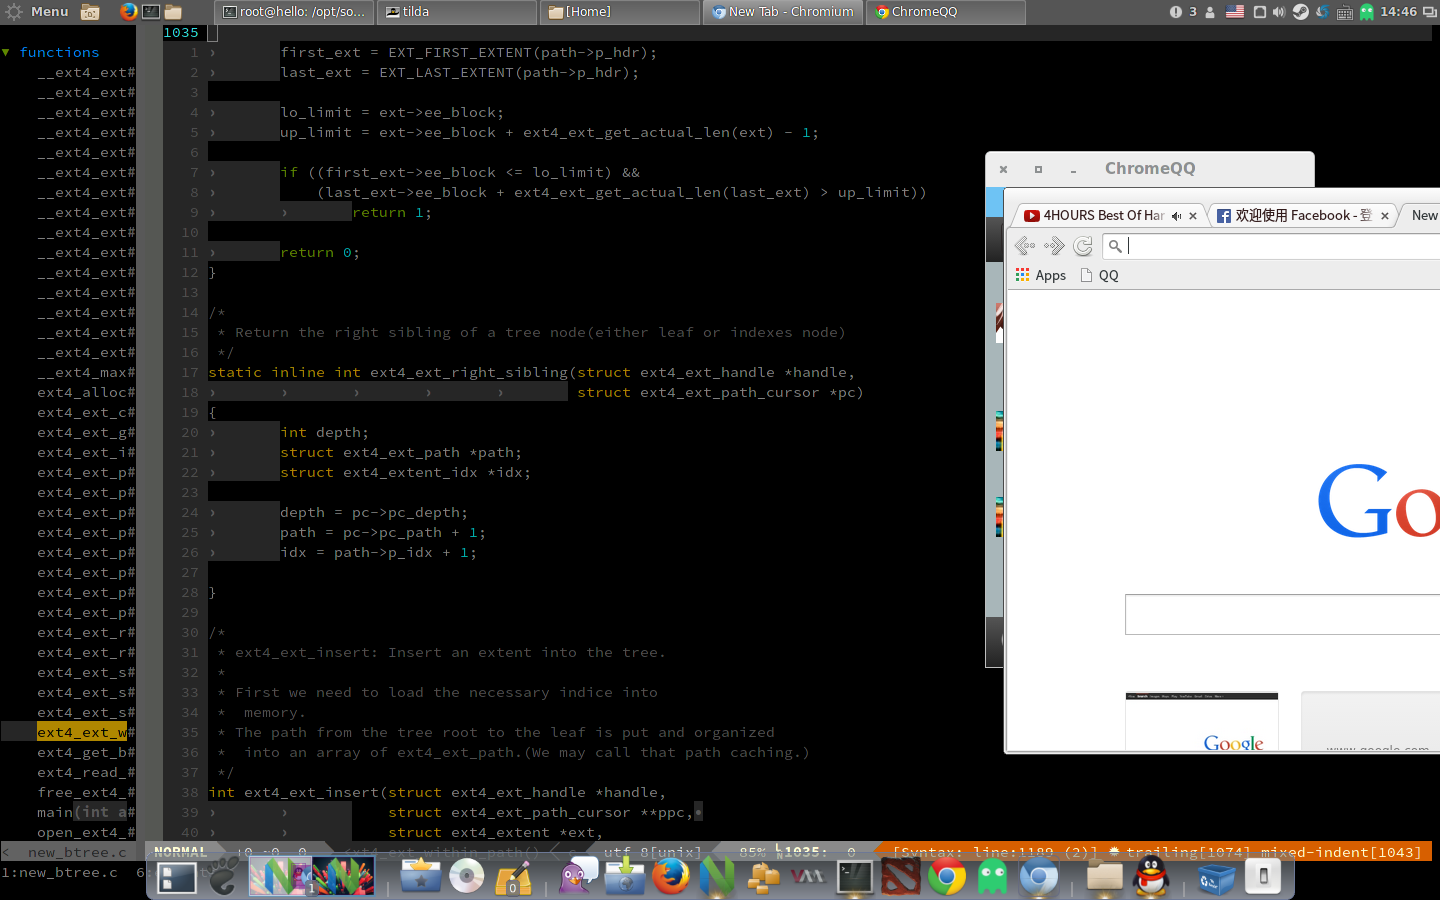Go back using Chromium's back arrow
This screenshot has height=900, width=1440.
click(x=1025, y=245)
